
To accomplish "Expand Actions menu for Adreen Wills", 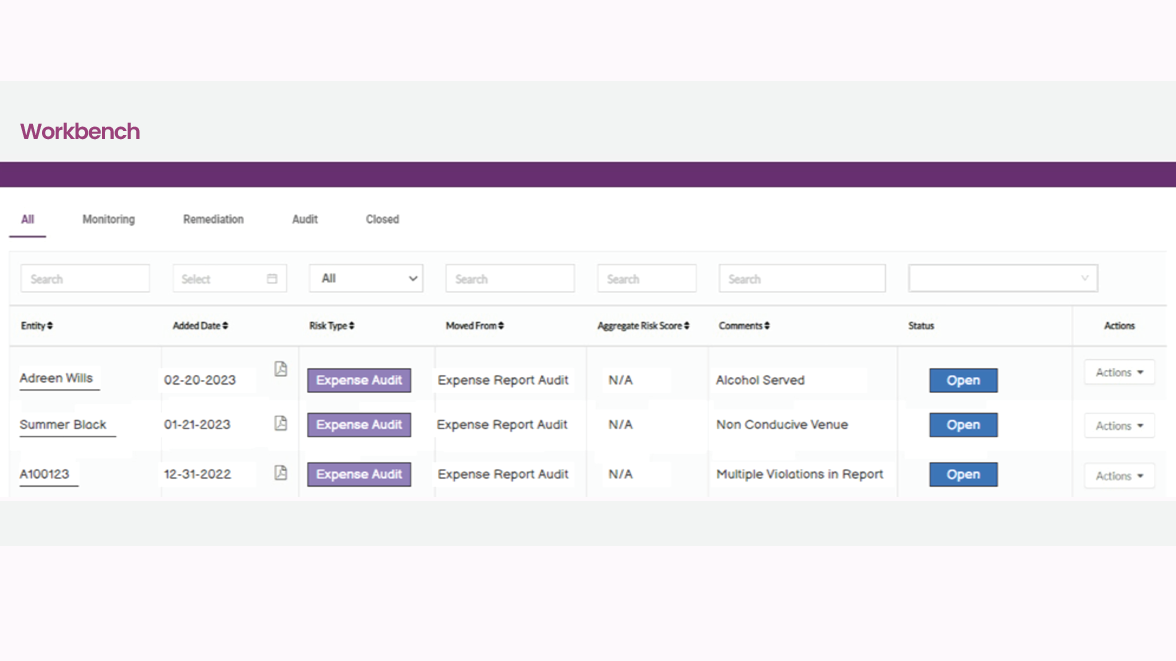I will [1119, 372].
